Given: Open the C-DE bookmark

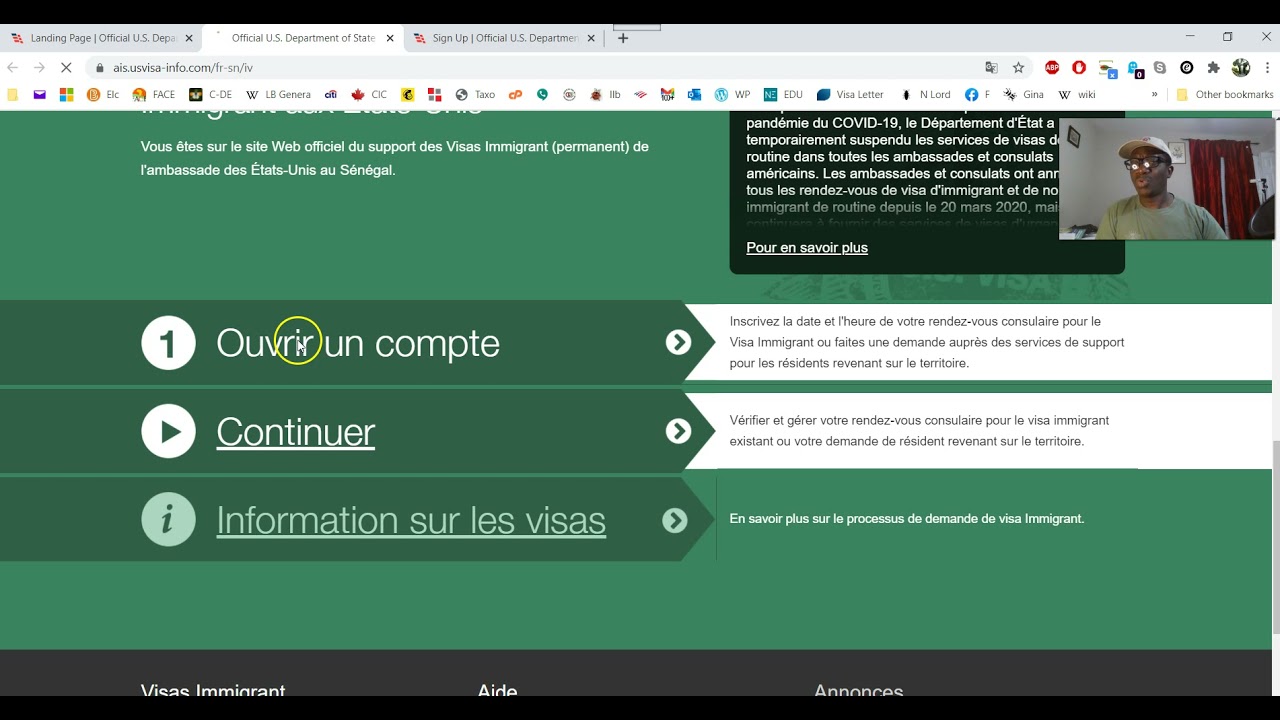Looking at the screenshot, I should tap(211, 95).
